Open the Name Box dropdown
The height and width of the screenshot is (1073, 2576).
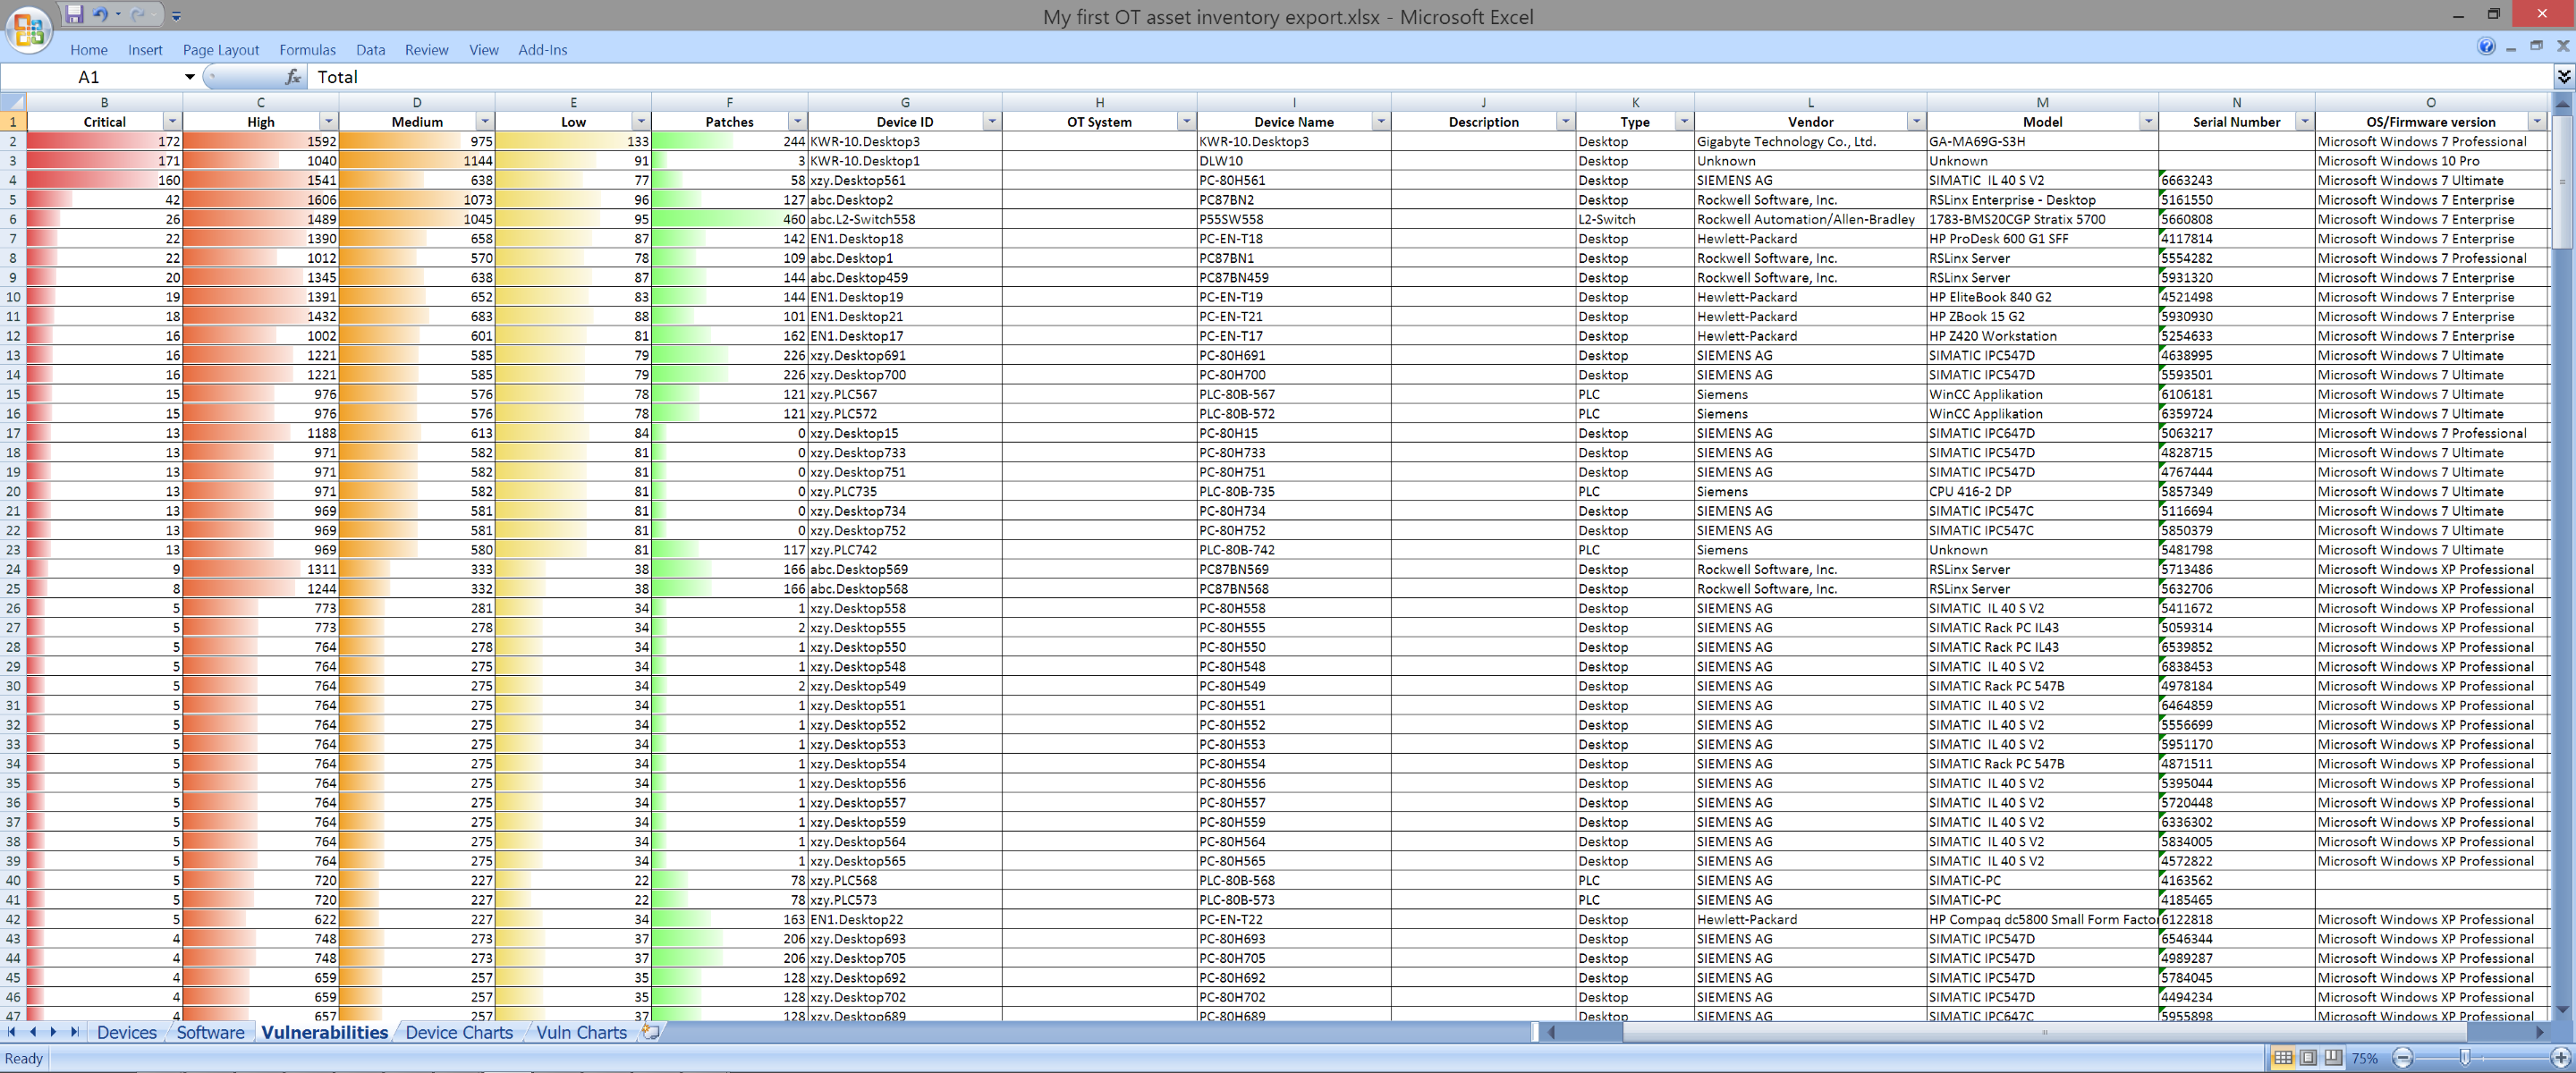(x=189, y=77)
